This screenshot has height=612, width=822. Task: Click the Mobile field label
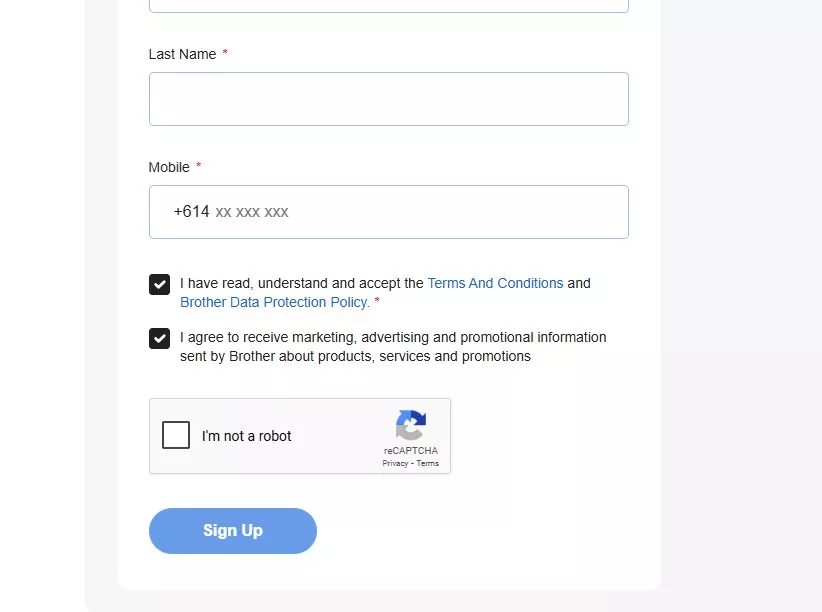coord(169,167)
